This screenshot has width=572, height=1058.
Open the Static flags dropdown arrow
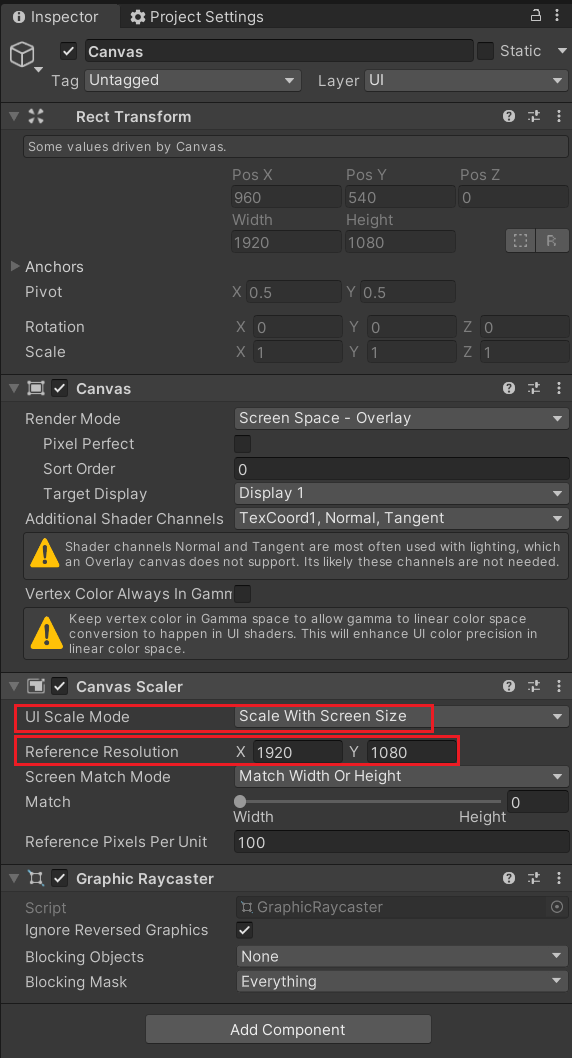point(562,51)
